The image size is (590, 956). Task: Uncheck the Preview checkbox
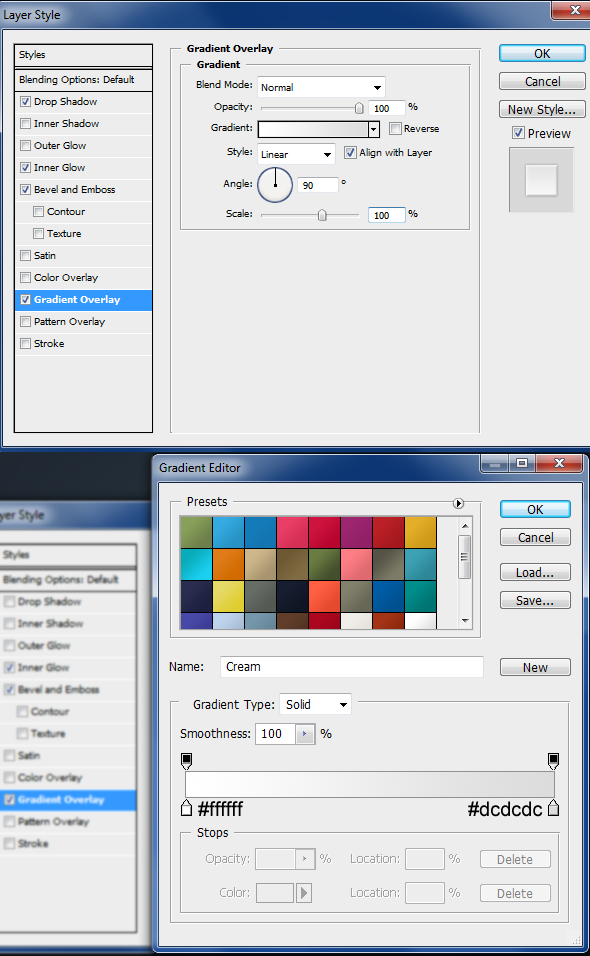[518, 133]
